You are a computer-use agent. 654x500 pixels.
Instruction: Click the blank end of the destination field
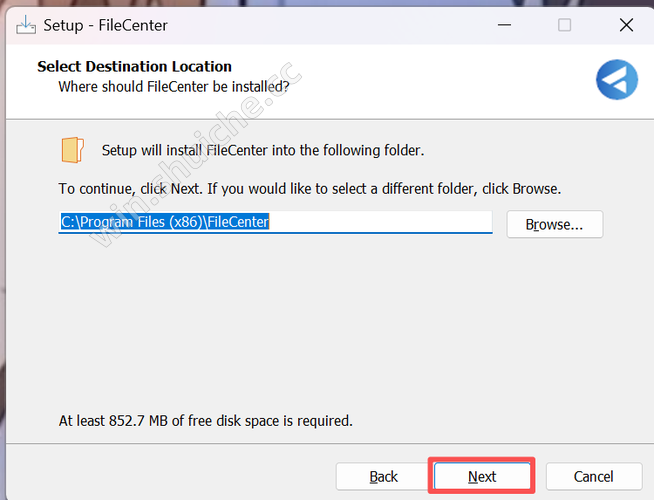point(400,222)
